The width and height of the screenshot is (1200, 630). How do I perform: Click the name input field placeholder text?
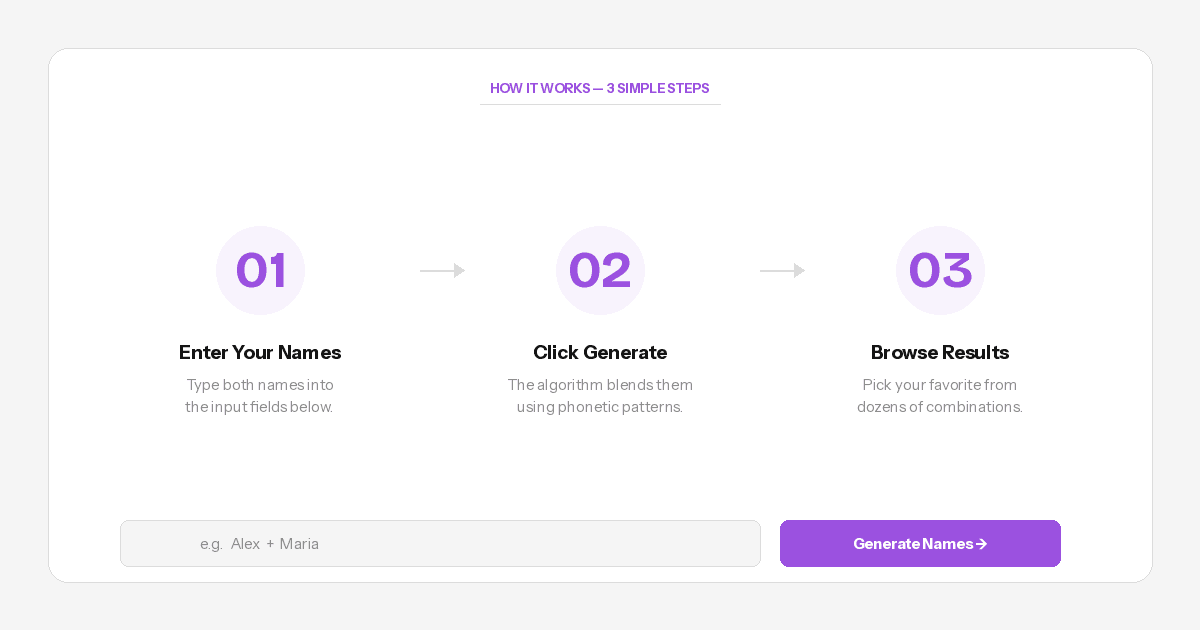coord(260,544)
